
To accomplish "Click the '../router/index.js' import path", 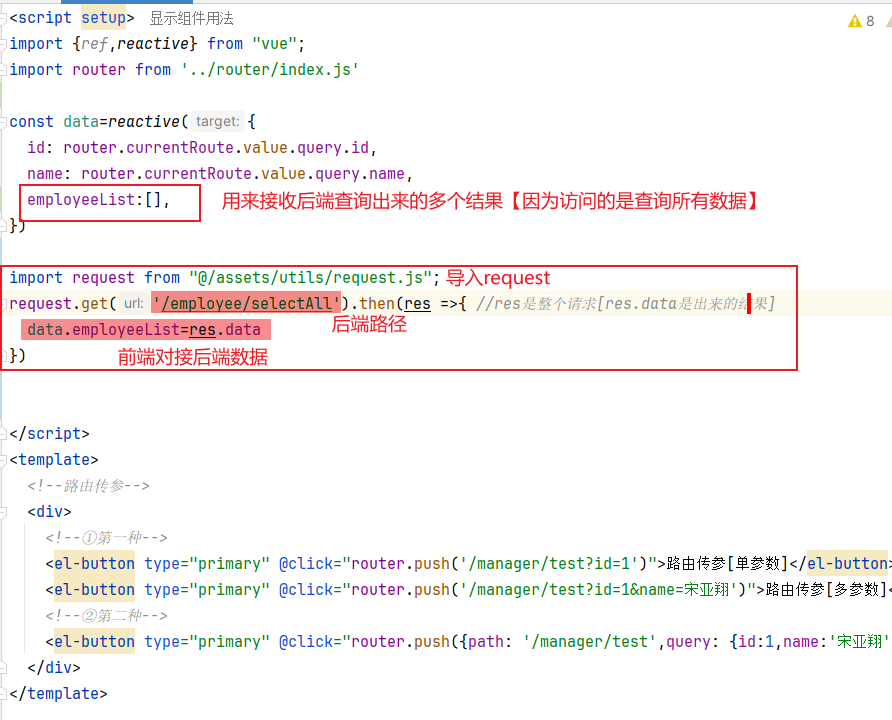I will point(270,70).
